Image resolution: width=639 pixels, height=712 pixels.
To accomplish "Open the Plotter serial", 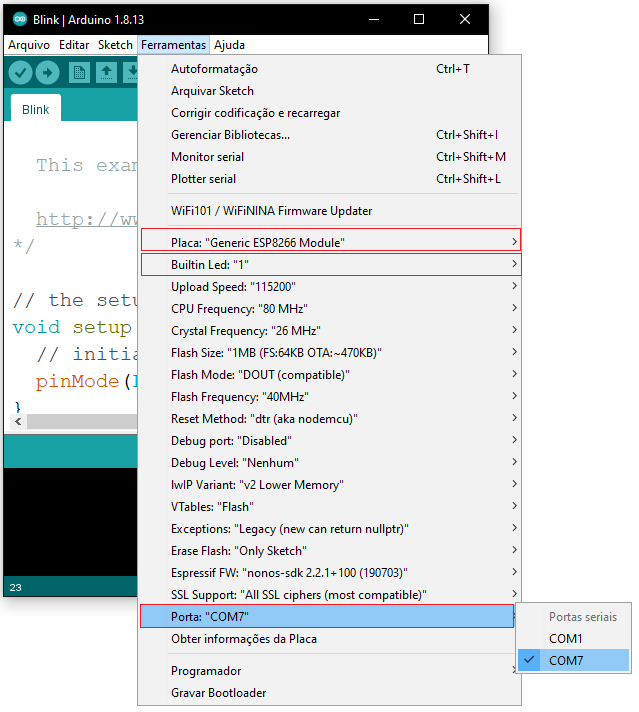I will [330, 179].
